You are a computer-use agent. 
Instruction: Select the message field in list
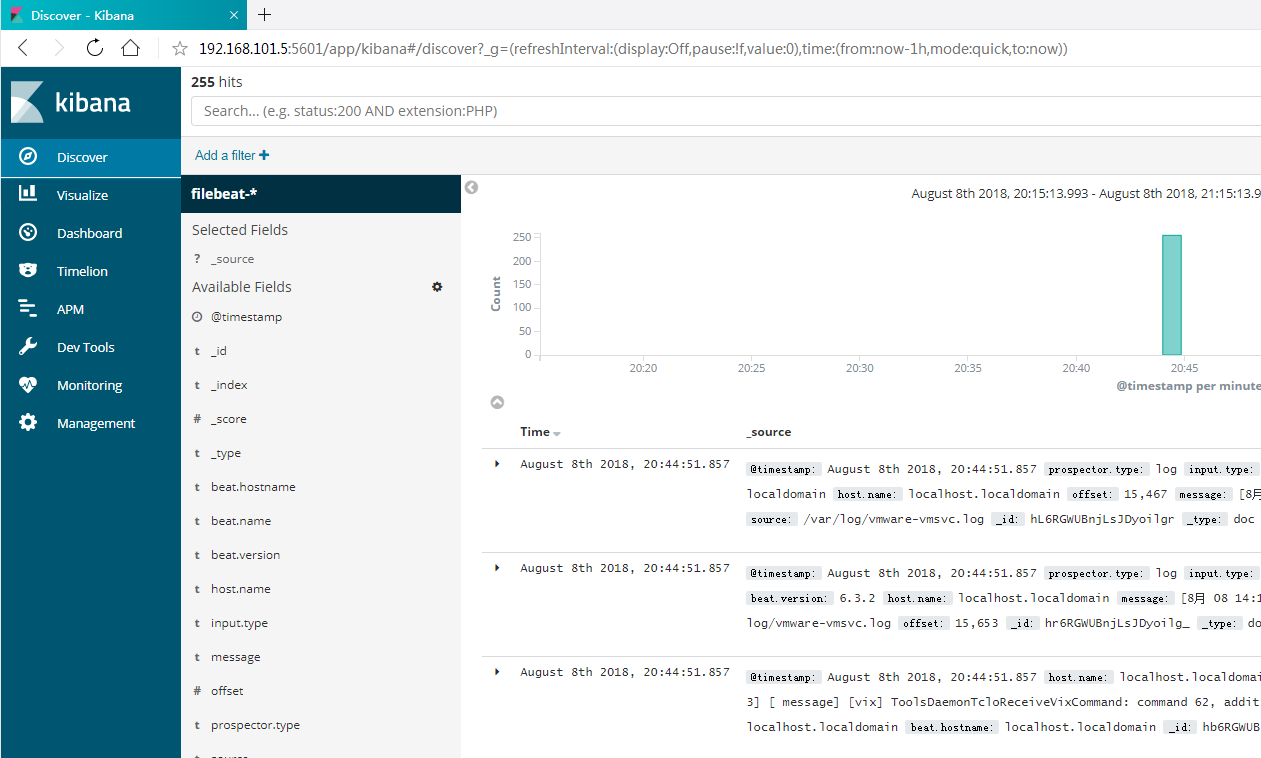coord(235,657)
